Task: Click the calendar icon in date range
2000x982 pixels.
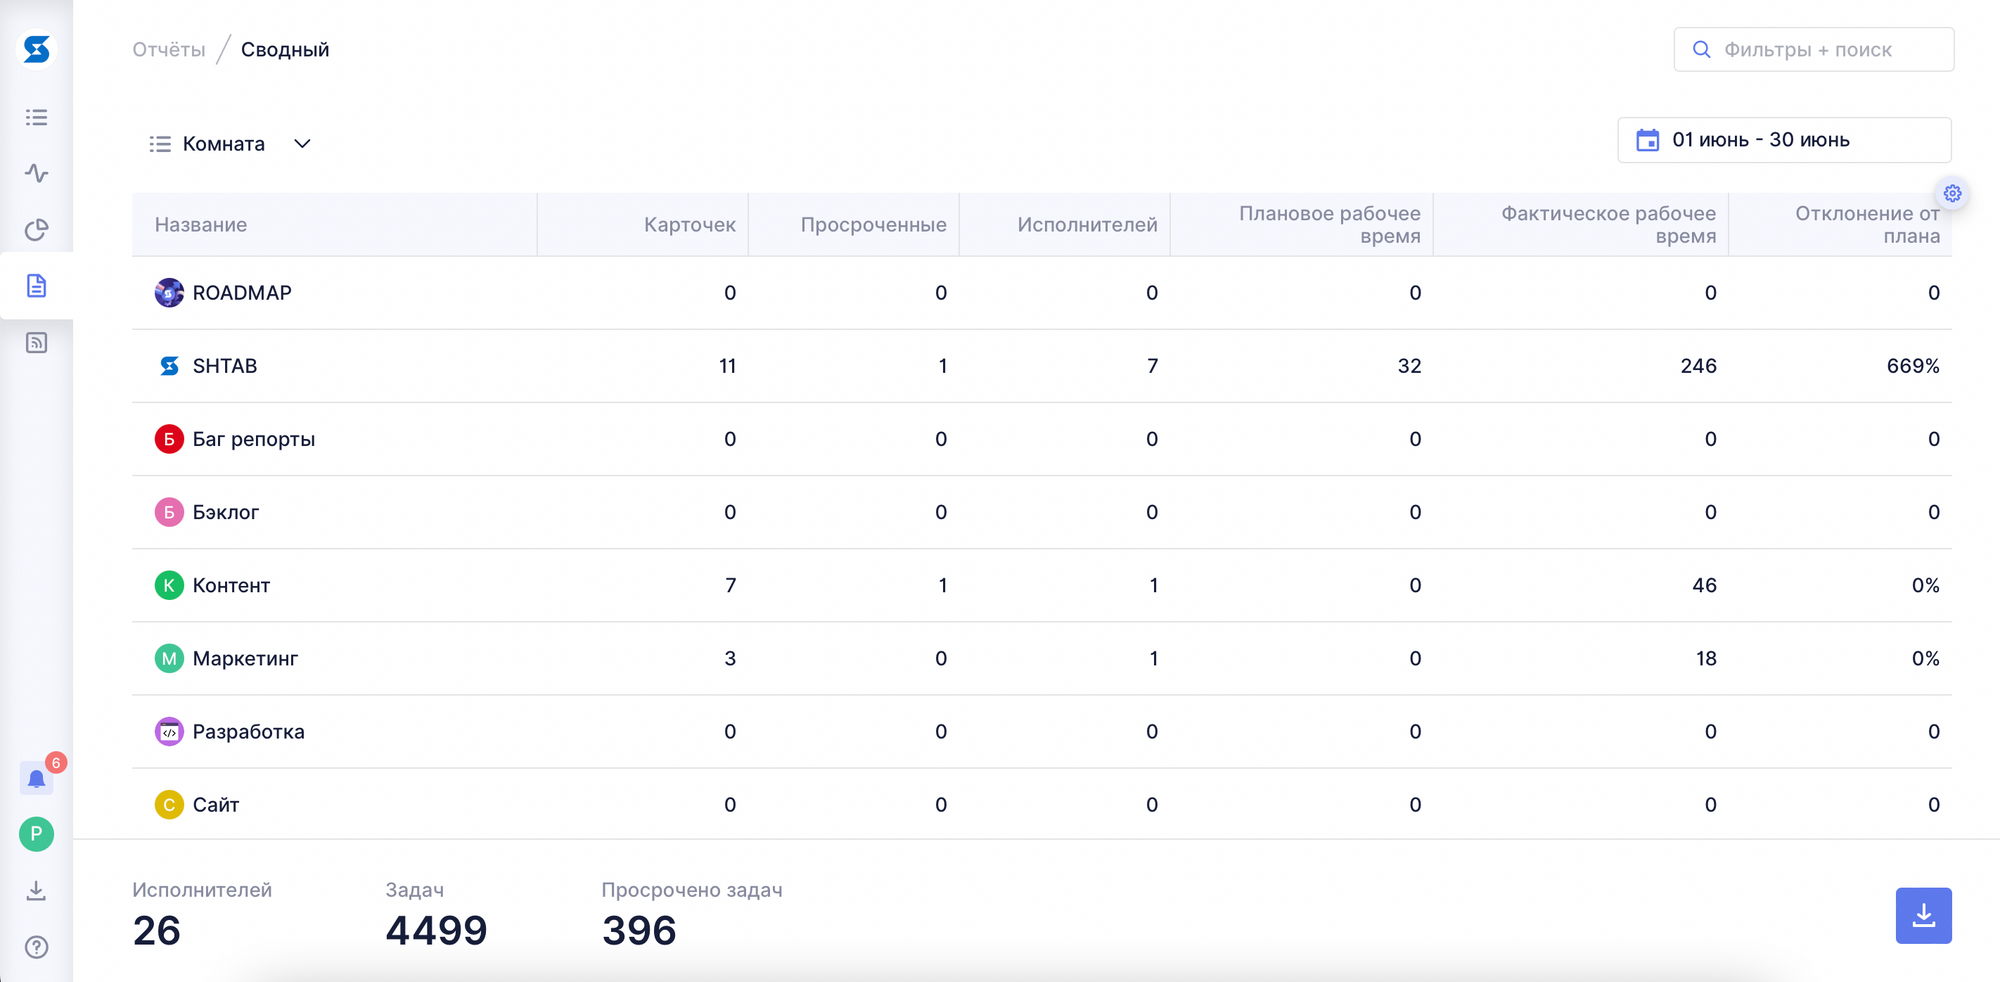Action: click(1647, 140)
